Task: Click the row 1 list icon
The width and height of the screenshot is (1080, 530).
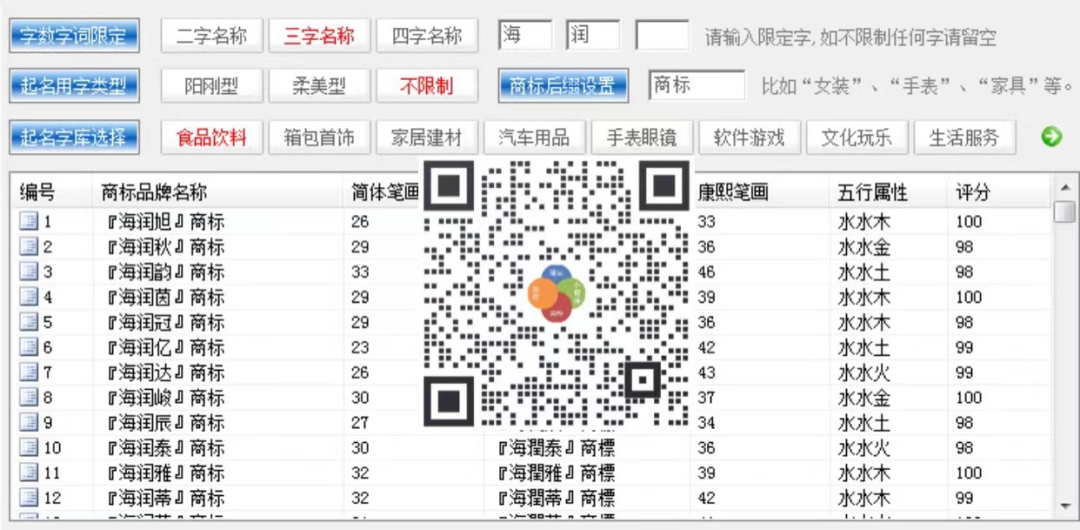Action: tap(28, 222)
